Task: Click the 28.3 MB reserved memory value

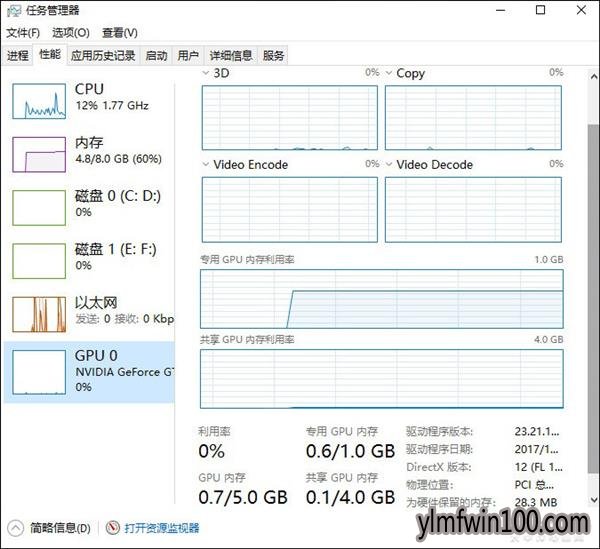Action: click(536, 502)
